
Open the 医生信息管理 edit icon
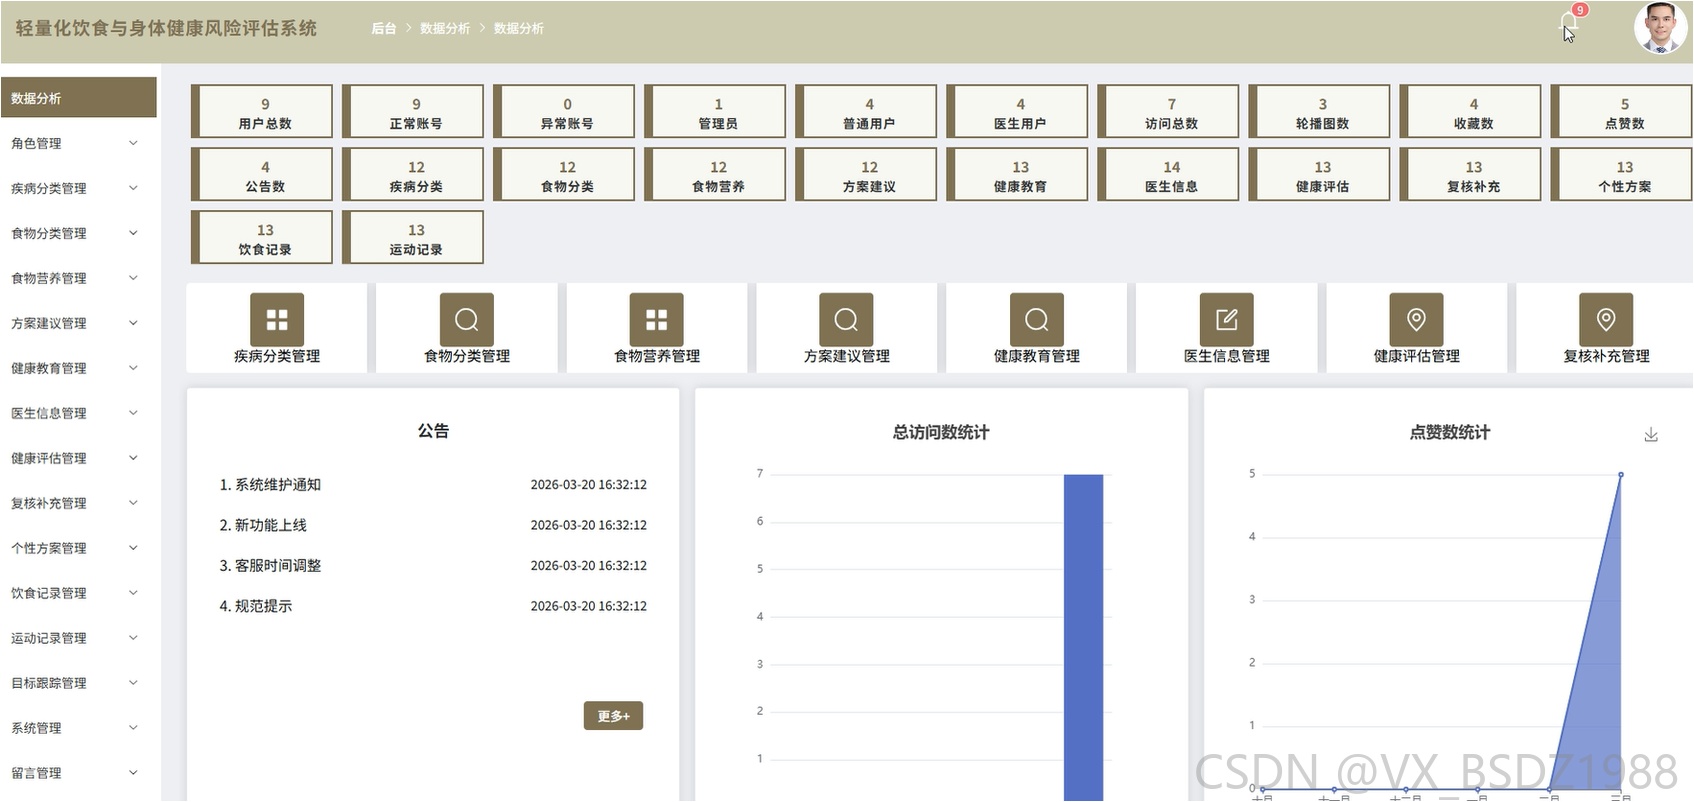(1227, 319)
